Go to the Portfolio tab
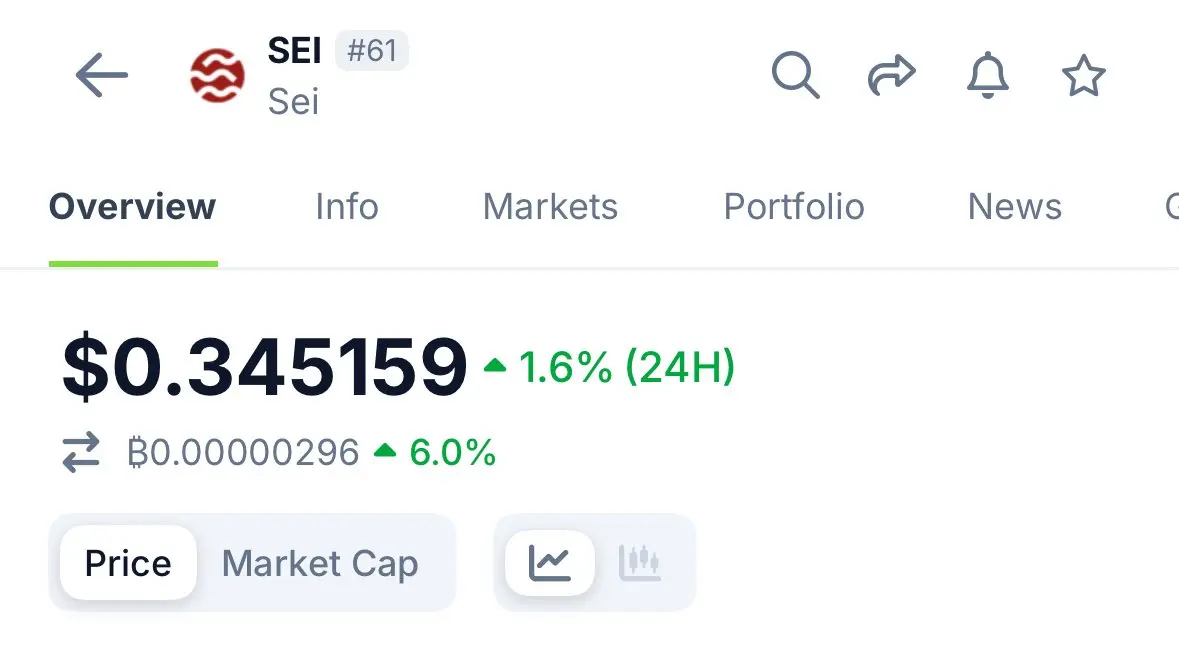 [794, 207]
